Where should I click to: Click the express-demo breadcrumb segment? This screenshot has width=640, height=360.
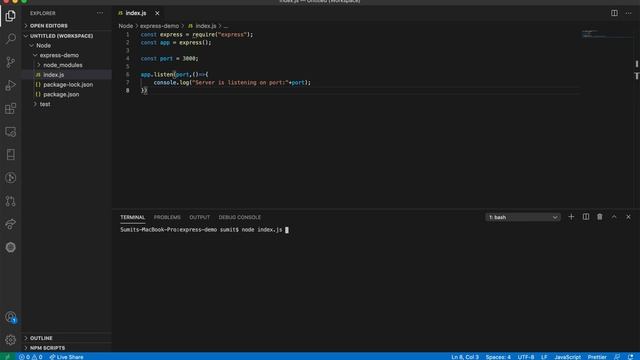pos(159,26)
